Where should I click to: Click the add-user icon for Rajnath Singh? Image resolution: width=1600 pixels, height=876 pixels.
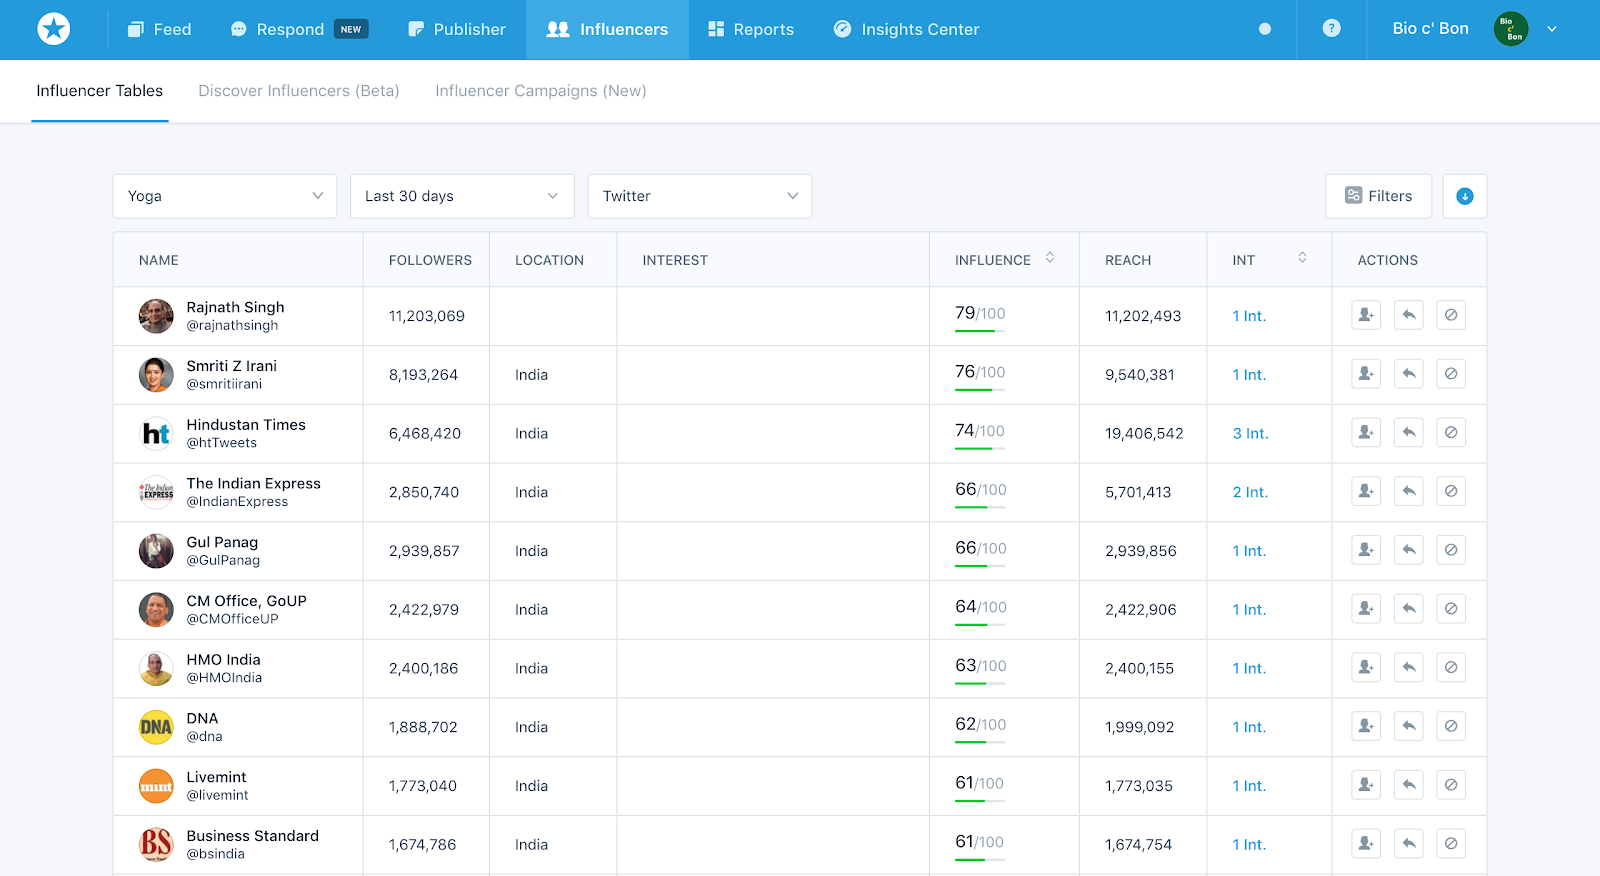(x=1366, y=315)
